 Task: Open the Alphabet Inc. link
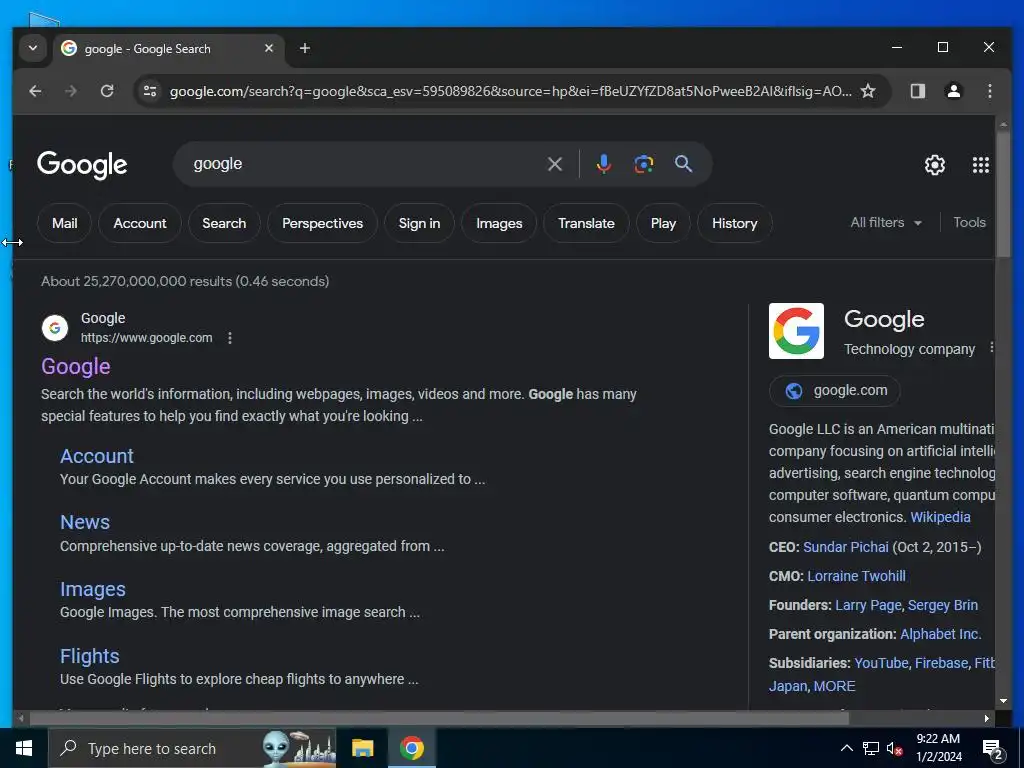click(x=940, y=634)
